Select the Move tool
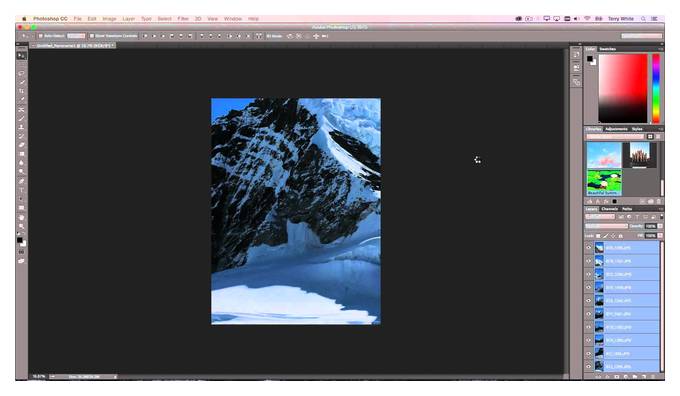Screen dimensions: 680x396 click(x=21, y=56)
